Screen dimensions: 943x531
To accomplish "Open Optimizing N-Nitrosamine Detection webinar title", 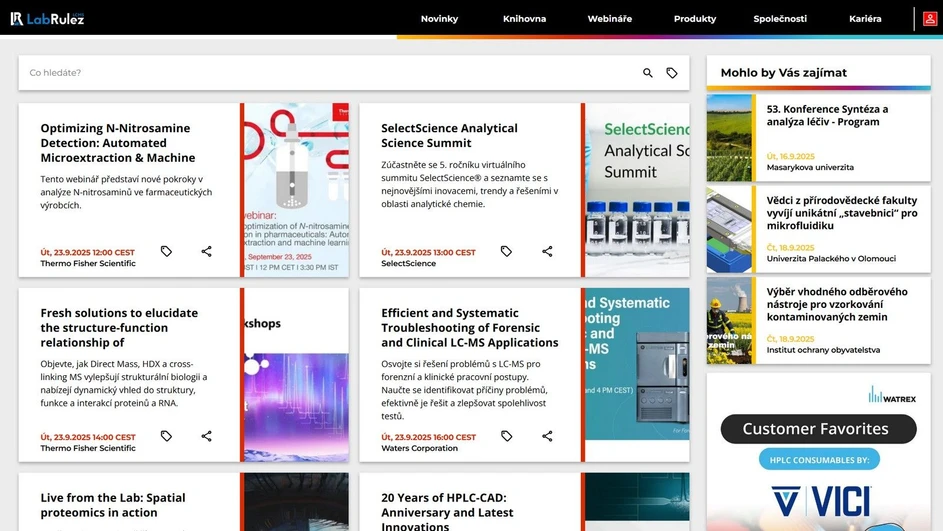I will (x=118, y=143).
